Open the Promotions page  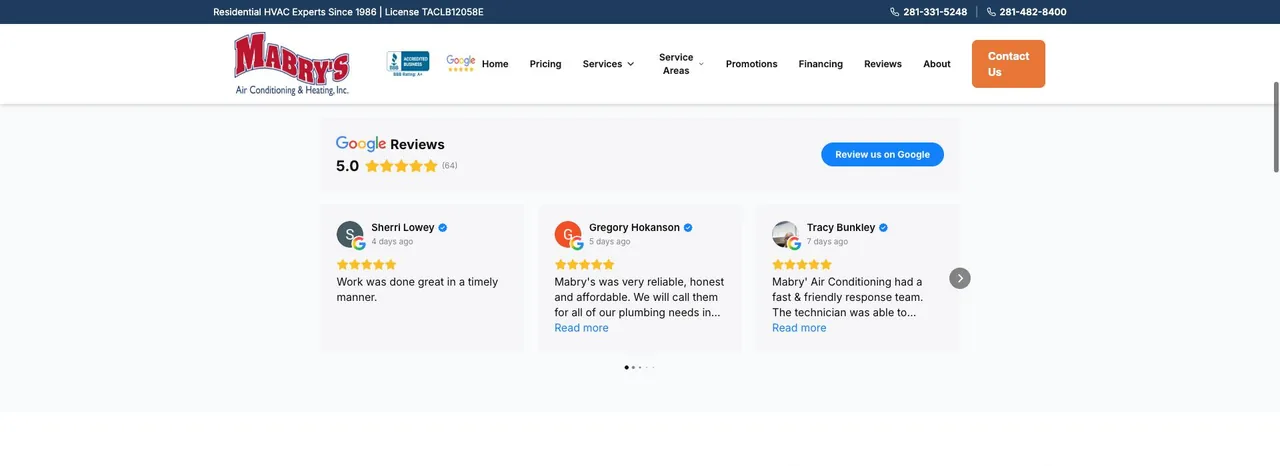[752, 64]
